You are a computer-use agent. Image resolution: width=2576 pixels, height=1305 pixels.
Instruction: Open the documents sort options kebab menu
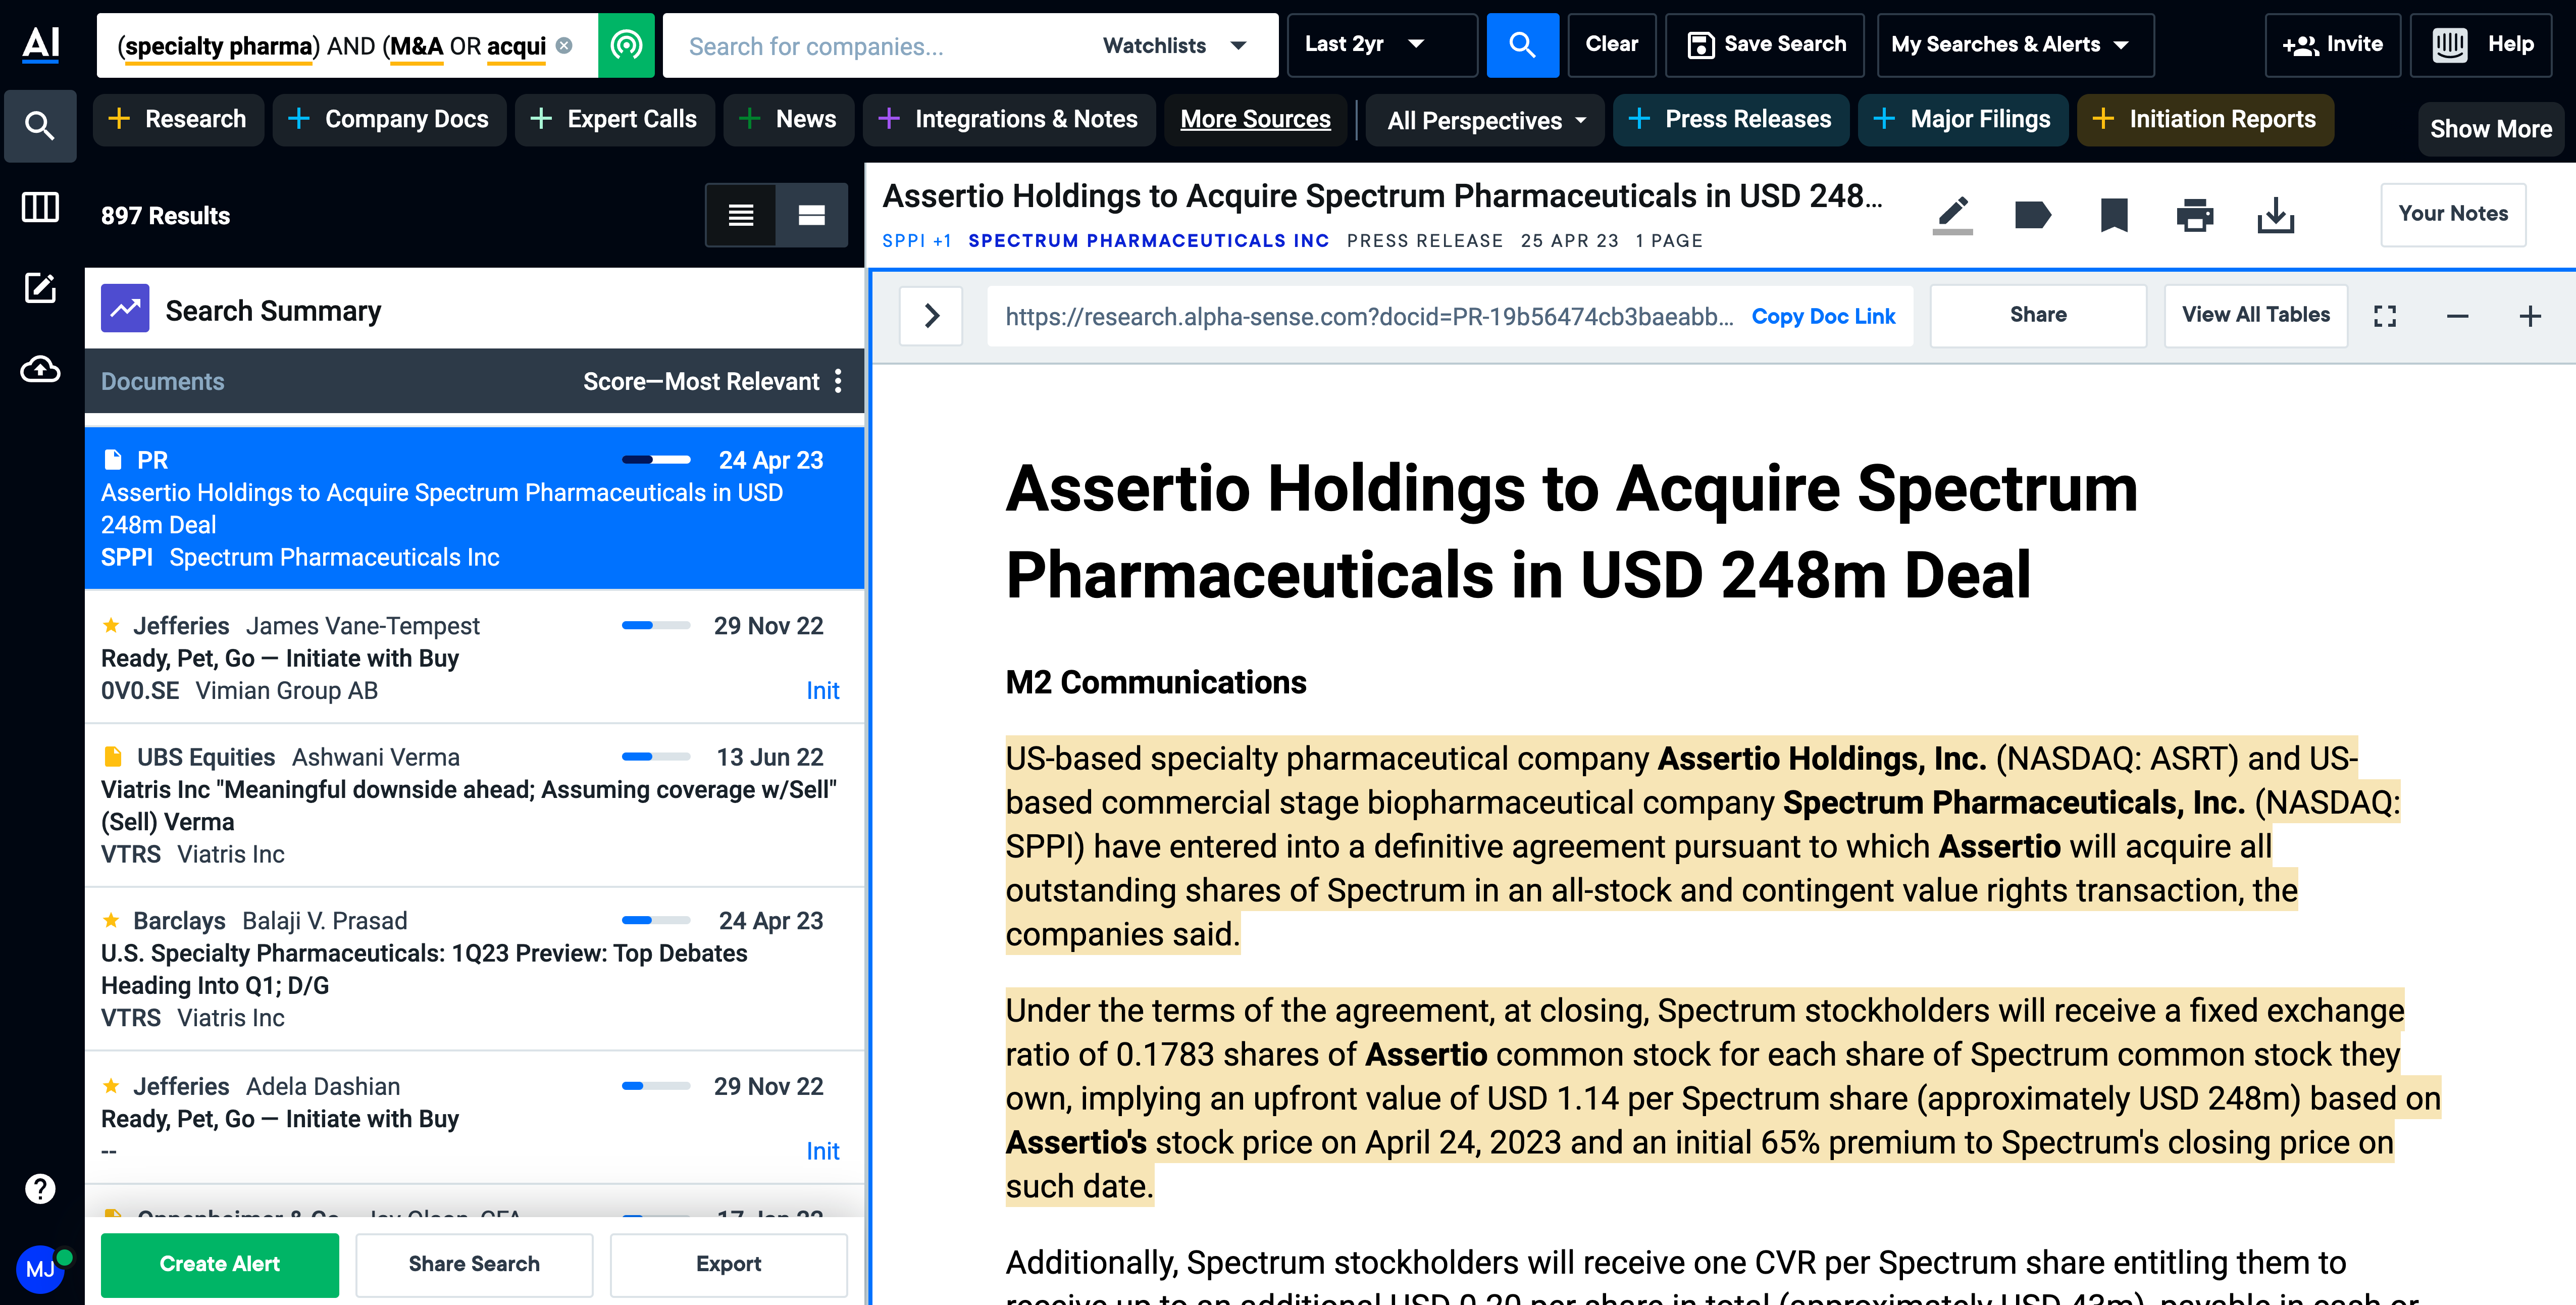point(838,381)
